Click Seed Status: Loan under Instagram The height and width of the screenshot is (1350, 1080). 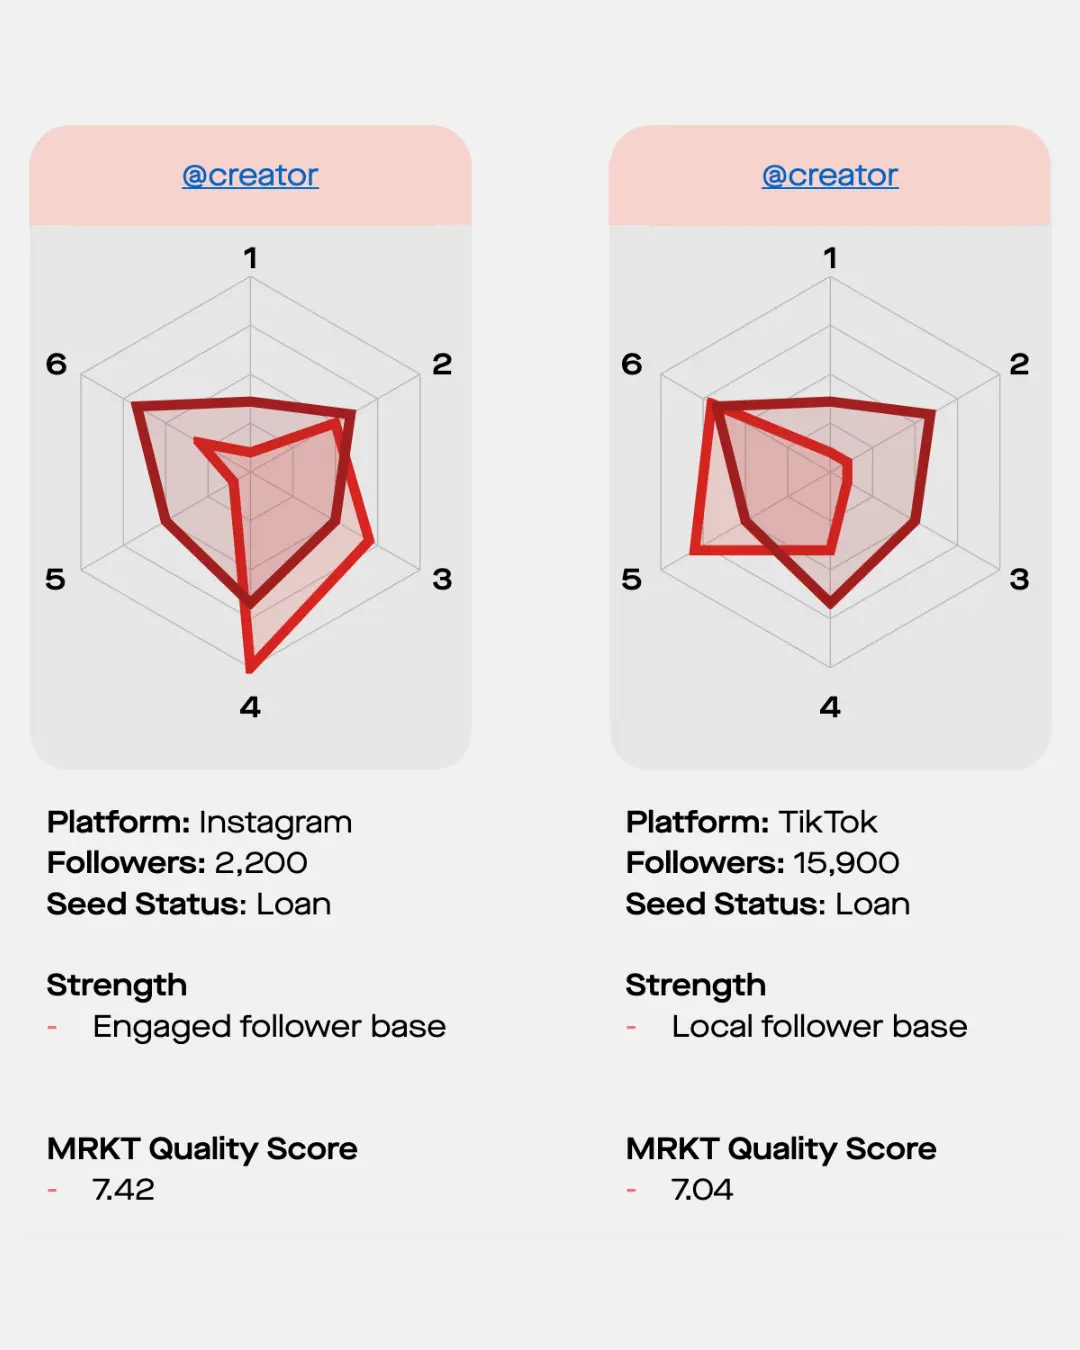click(x=189, y=904)
